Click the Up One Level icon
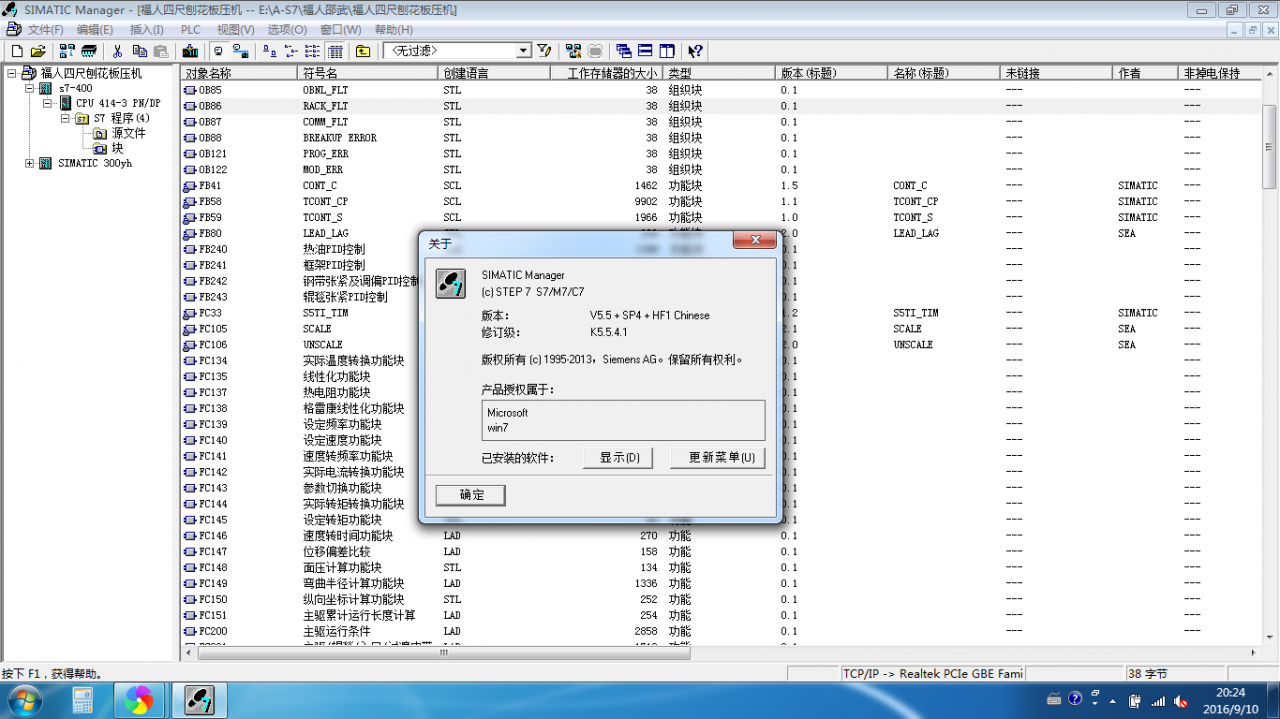 click(363, 50)
